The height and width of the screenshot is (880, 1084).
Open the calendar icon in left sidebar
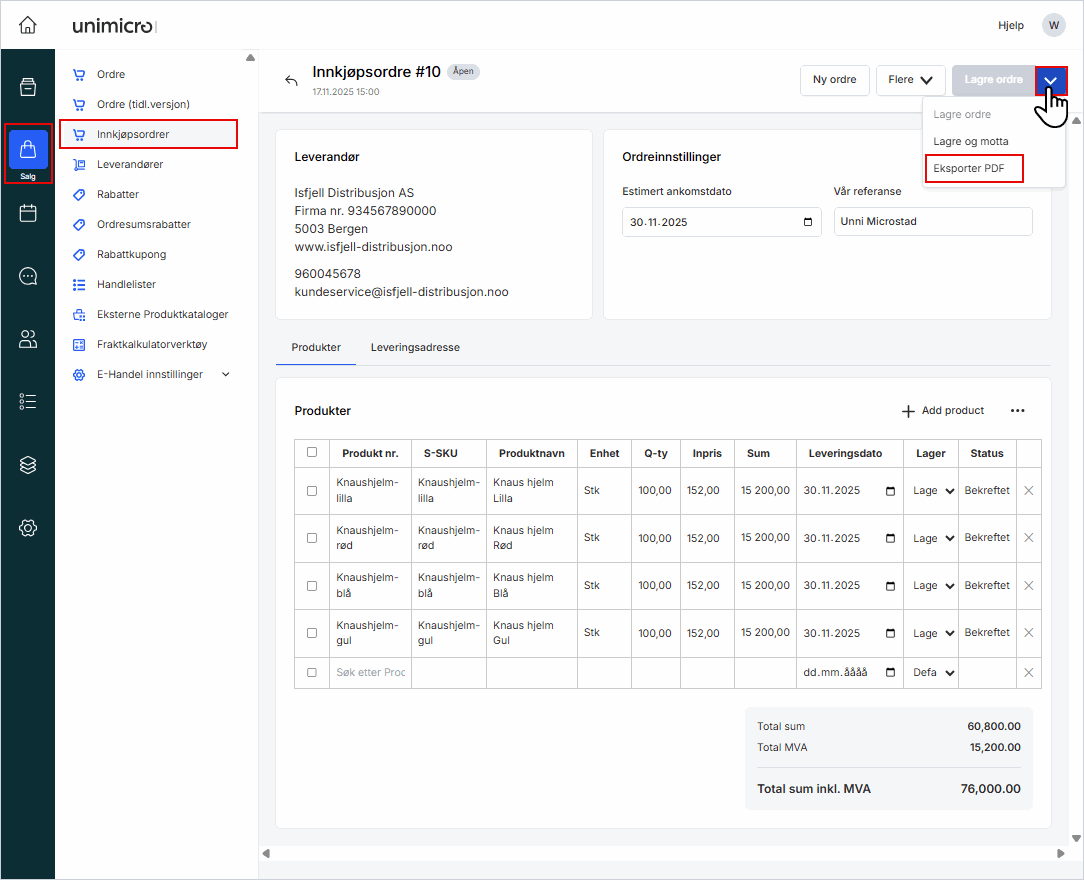pos(28,213)
